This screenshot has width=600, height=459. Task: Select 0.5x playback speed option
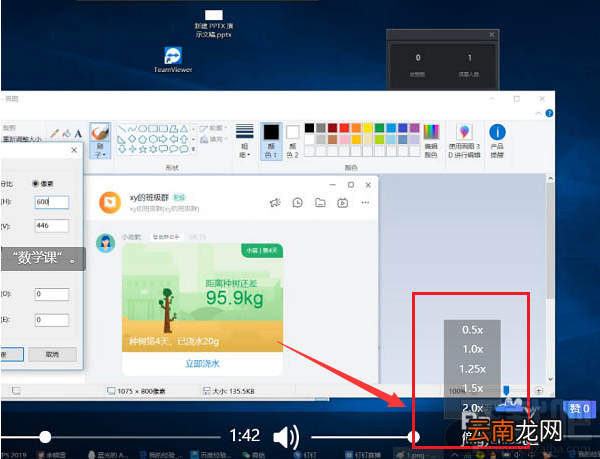coord(472,330)
